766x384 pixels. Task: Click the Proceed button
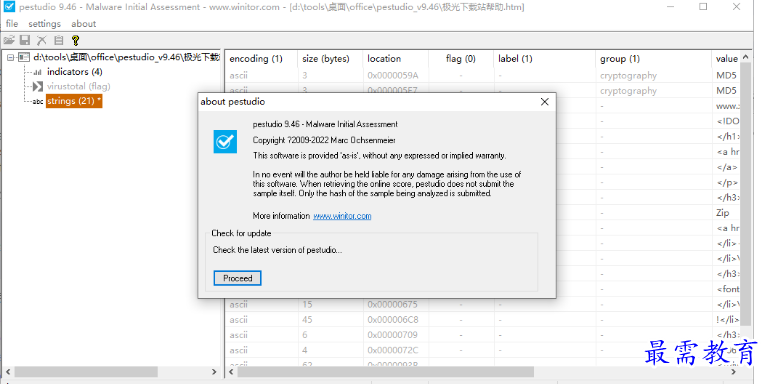pyautogui.click(x=237, y=278)
